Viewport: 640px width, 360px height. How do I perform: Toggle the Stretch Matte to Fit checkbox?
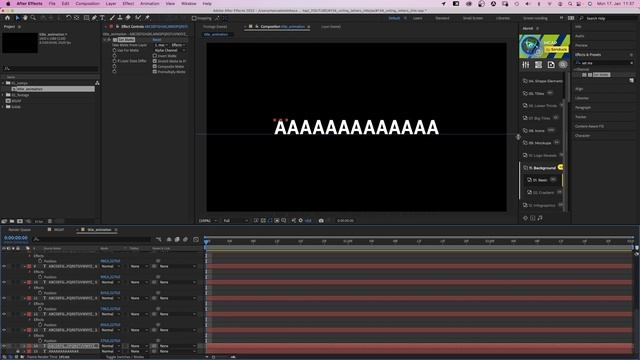(155, 61)
